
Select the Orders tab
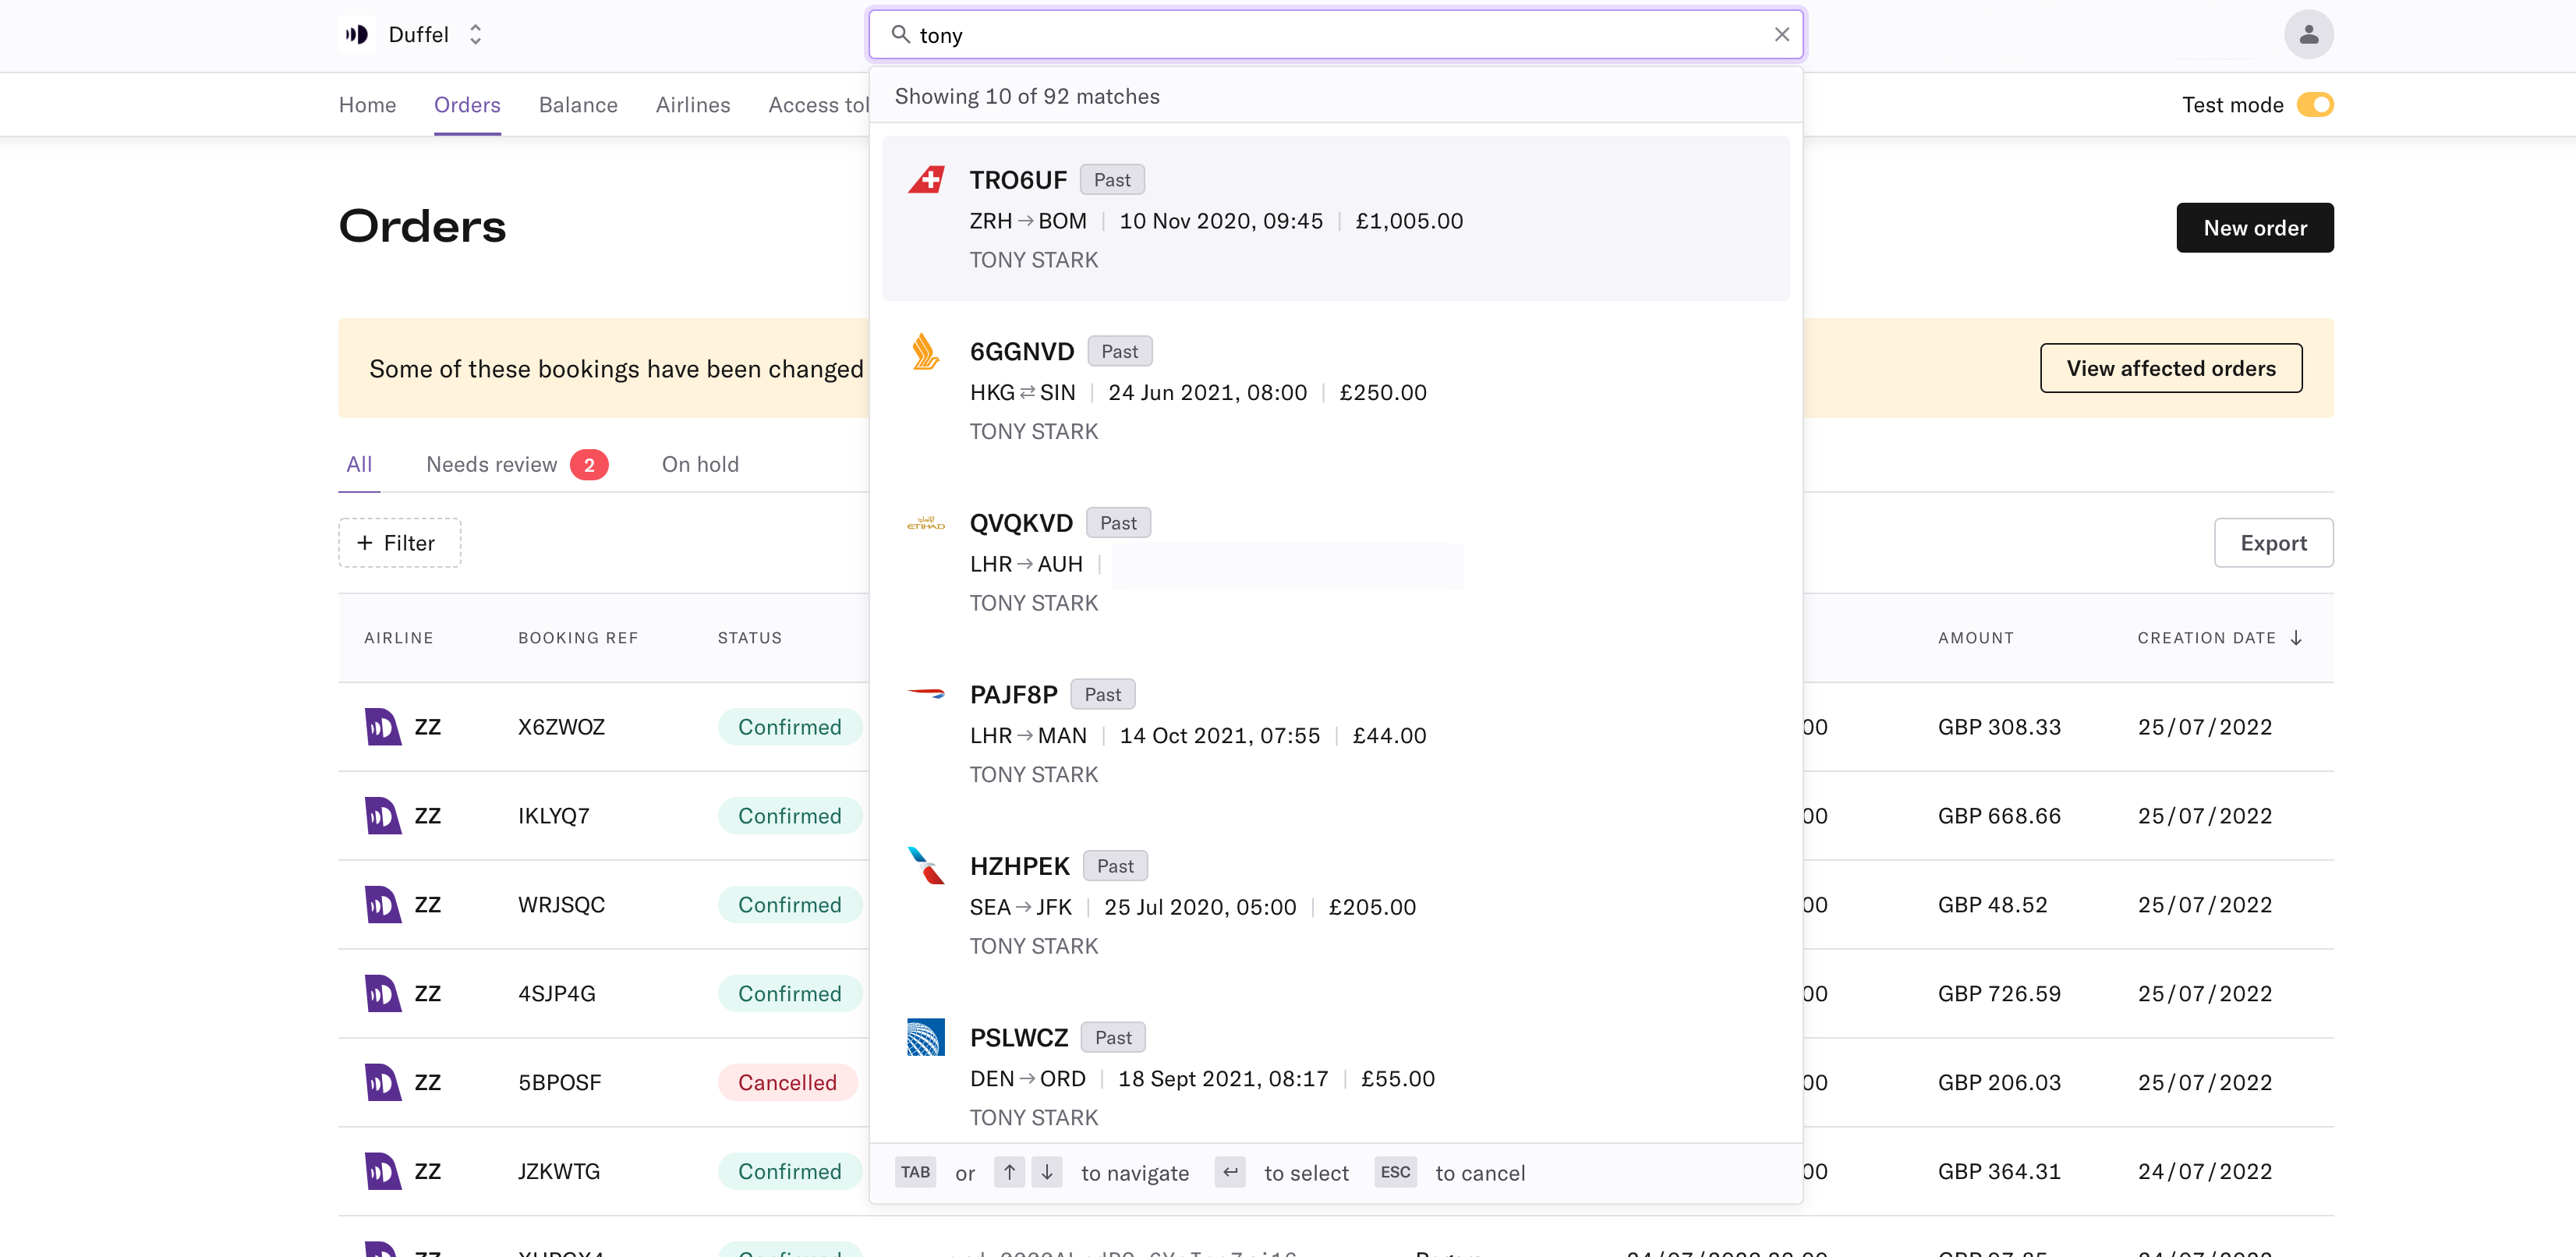pyautogui.click(x=467, y=105)
